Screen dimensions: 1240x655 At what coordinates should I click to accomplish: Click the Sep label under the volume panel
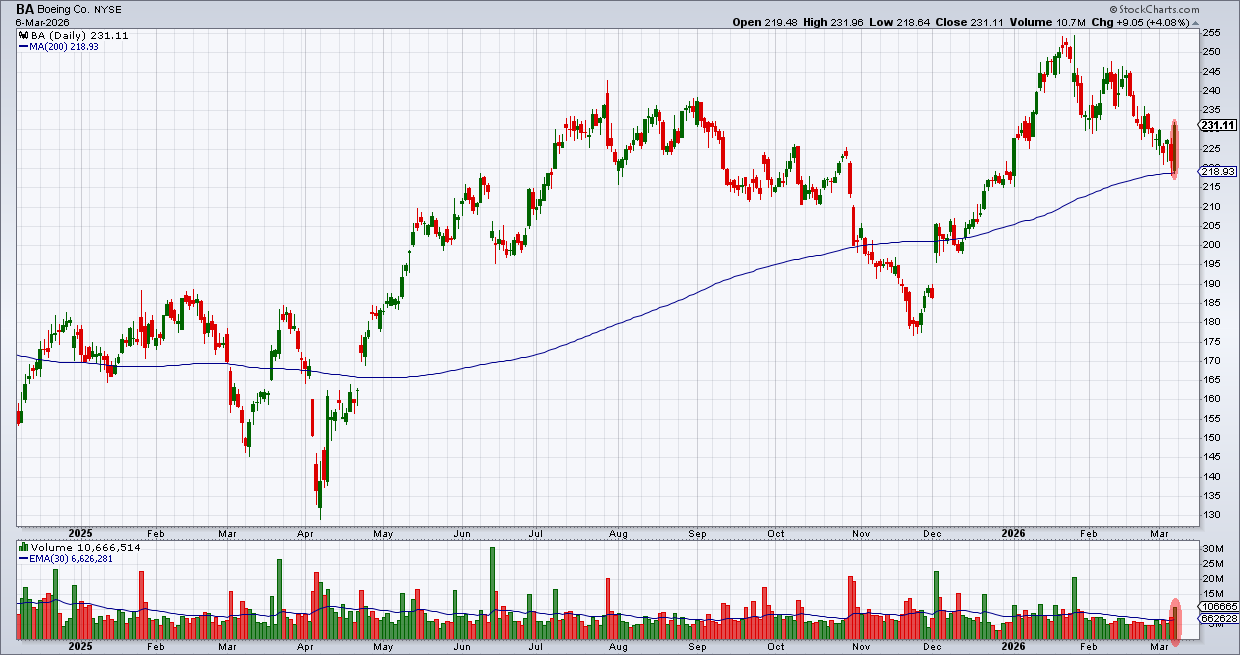(698, 647)
